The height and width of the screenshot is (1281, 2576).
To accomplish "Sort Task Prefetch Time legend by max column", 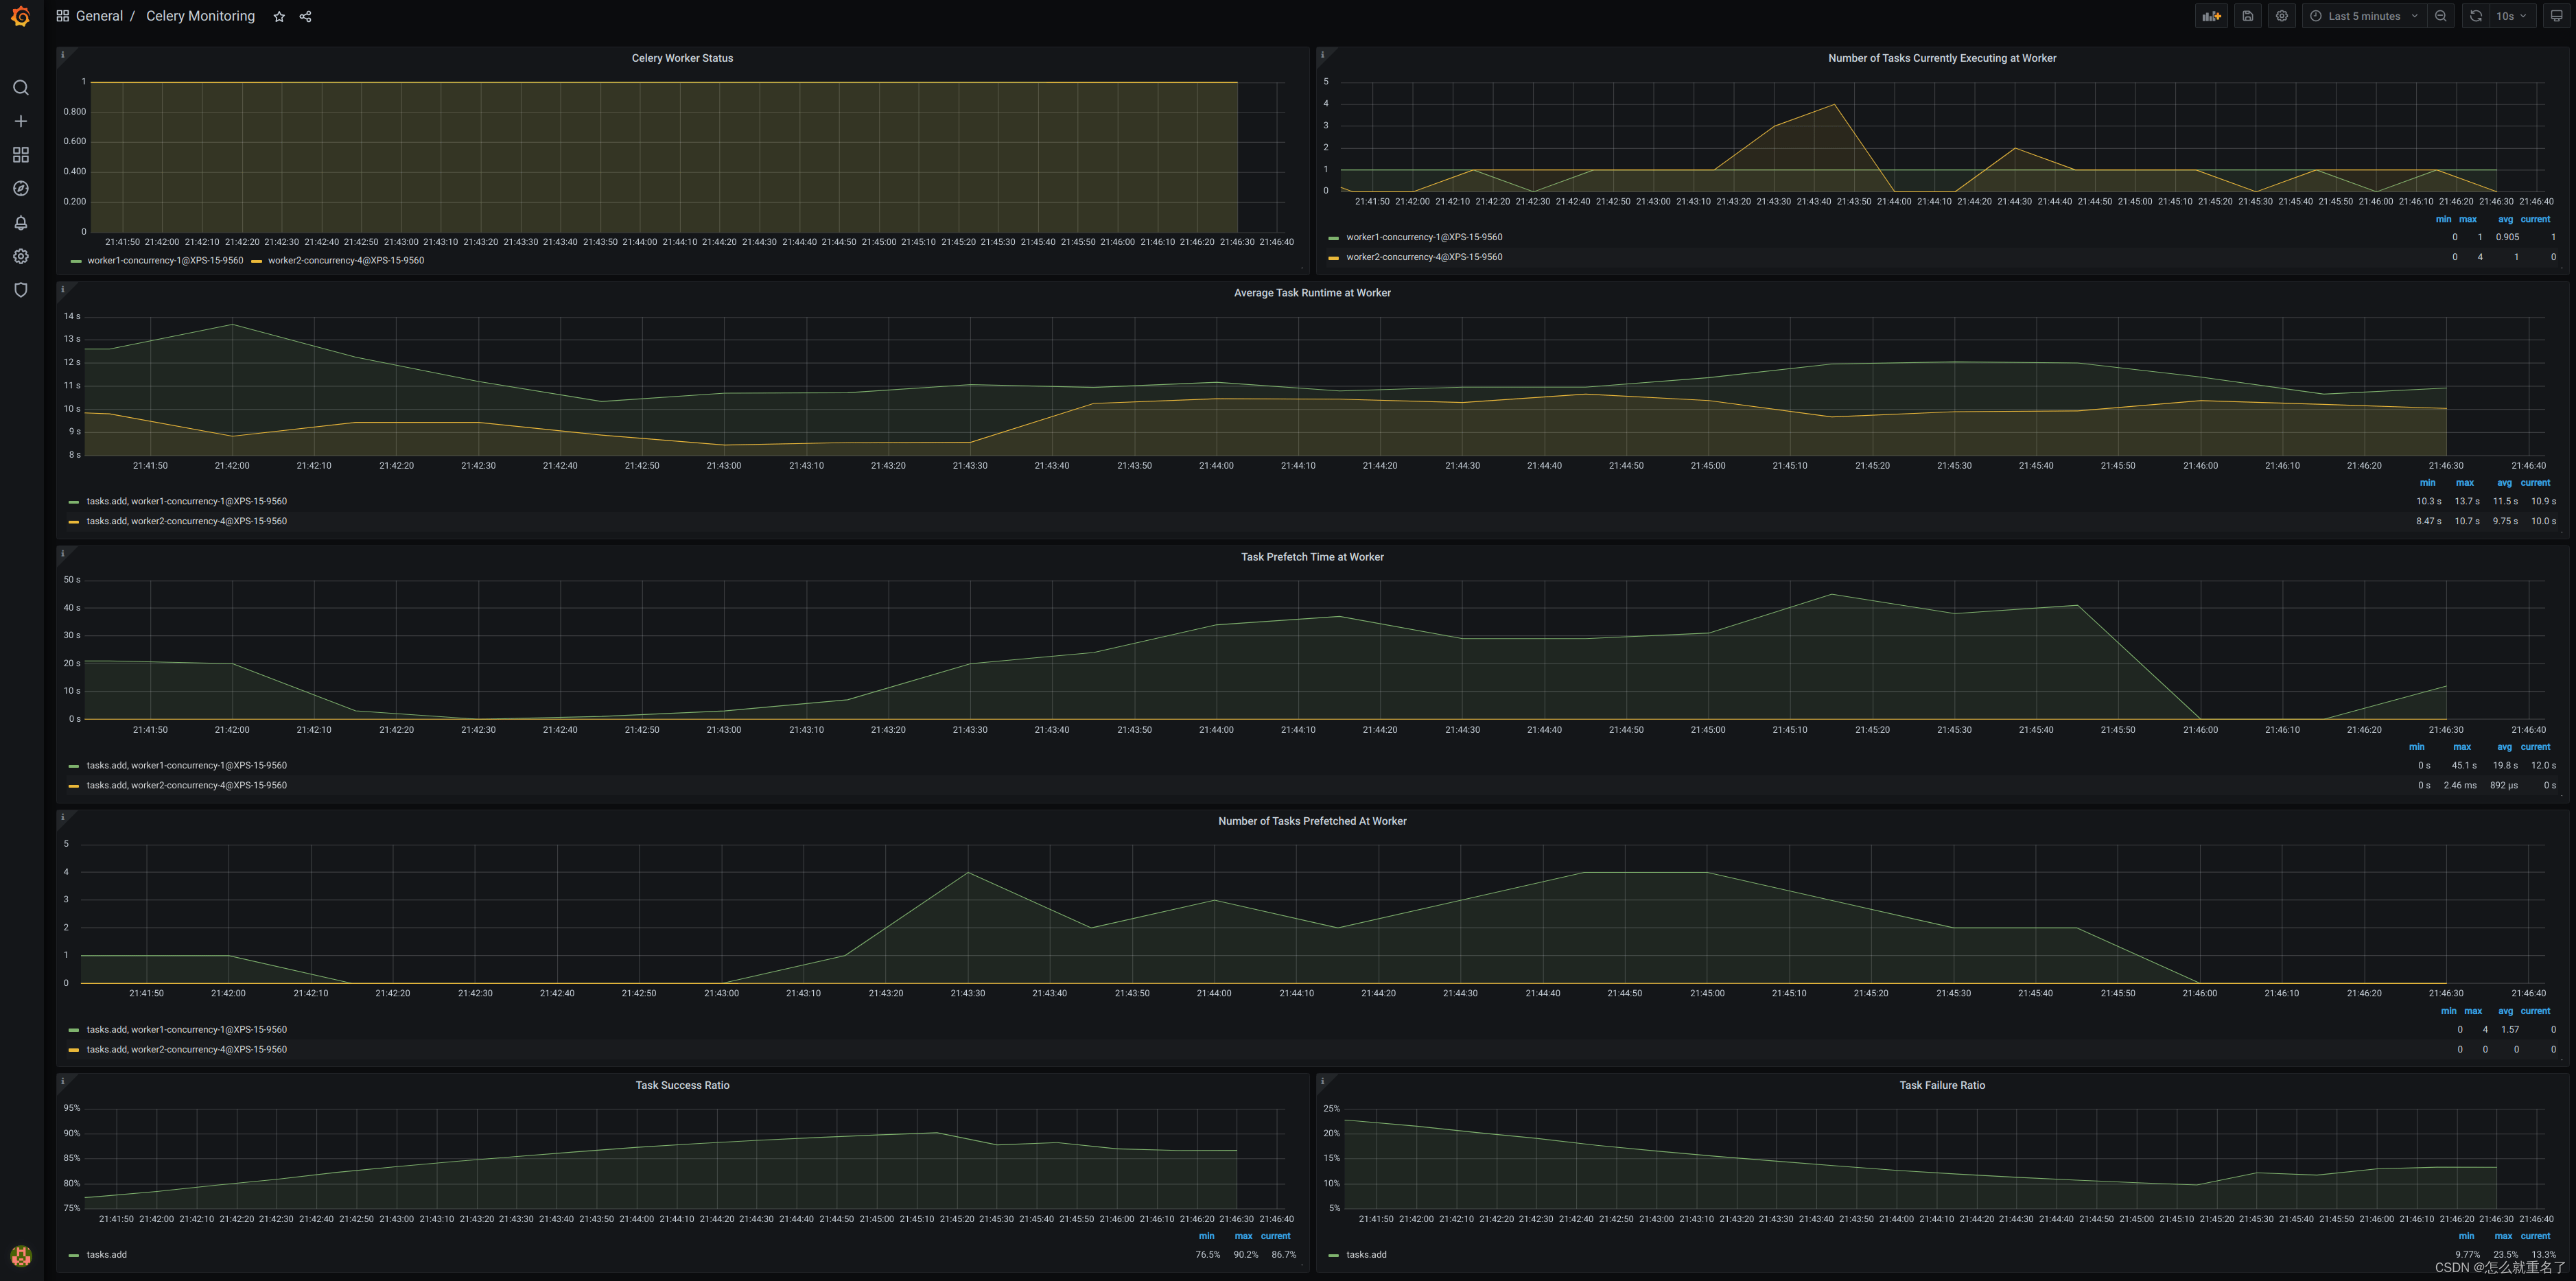I will pyautogui.click(x=2461, y=747).
